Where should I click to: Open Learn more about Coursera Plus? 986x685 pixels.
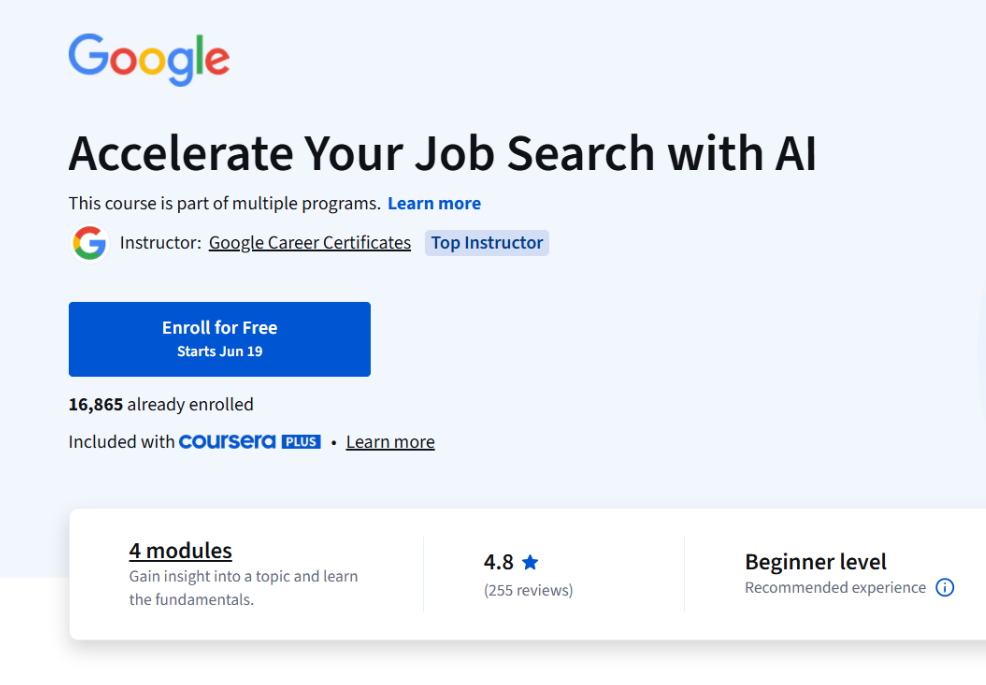pos(390,441)
